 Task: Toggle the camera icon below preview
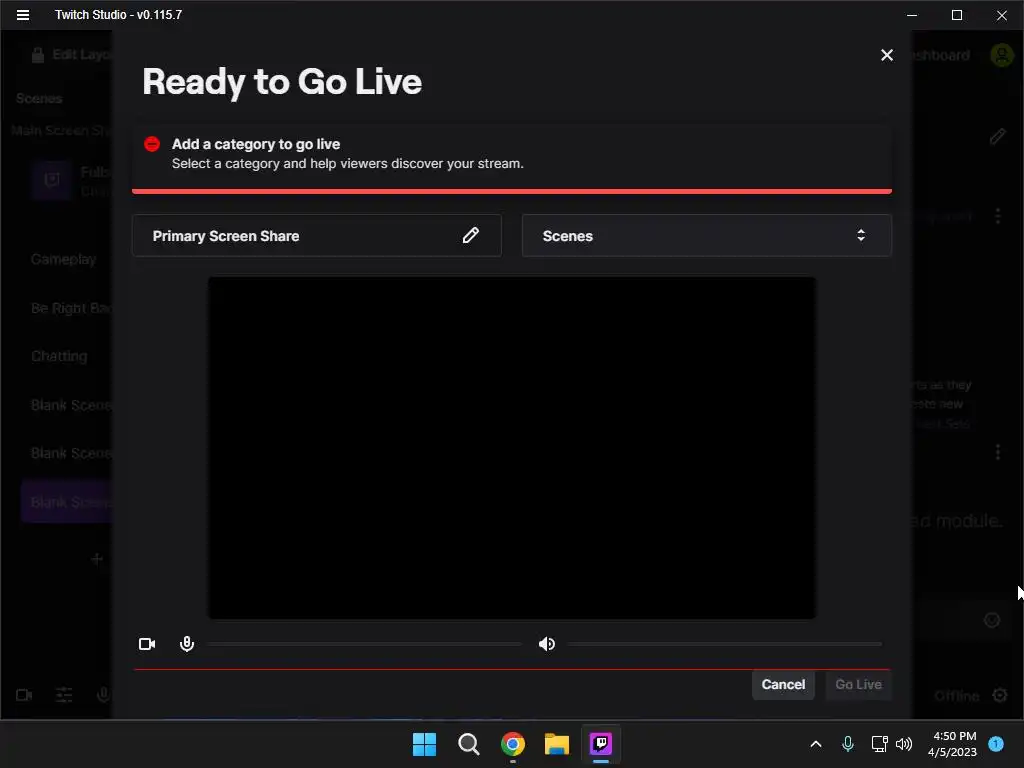147,644
